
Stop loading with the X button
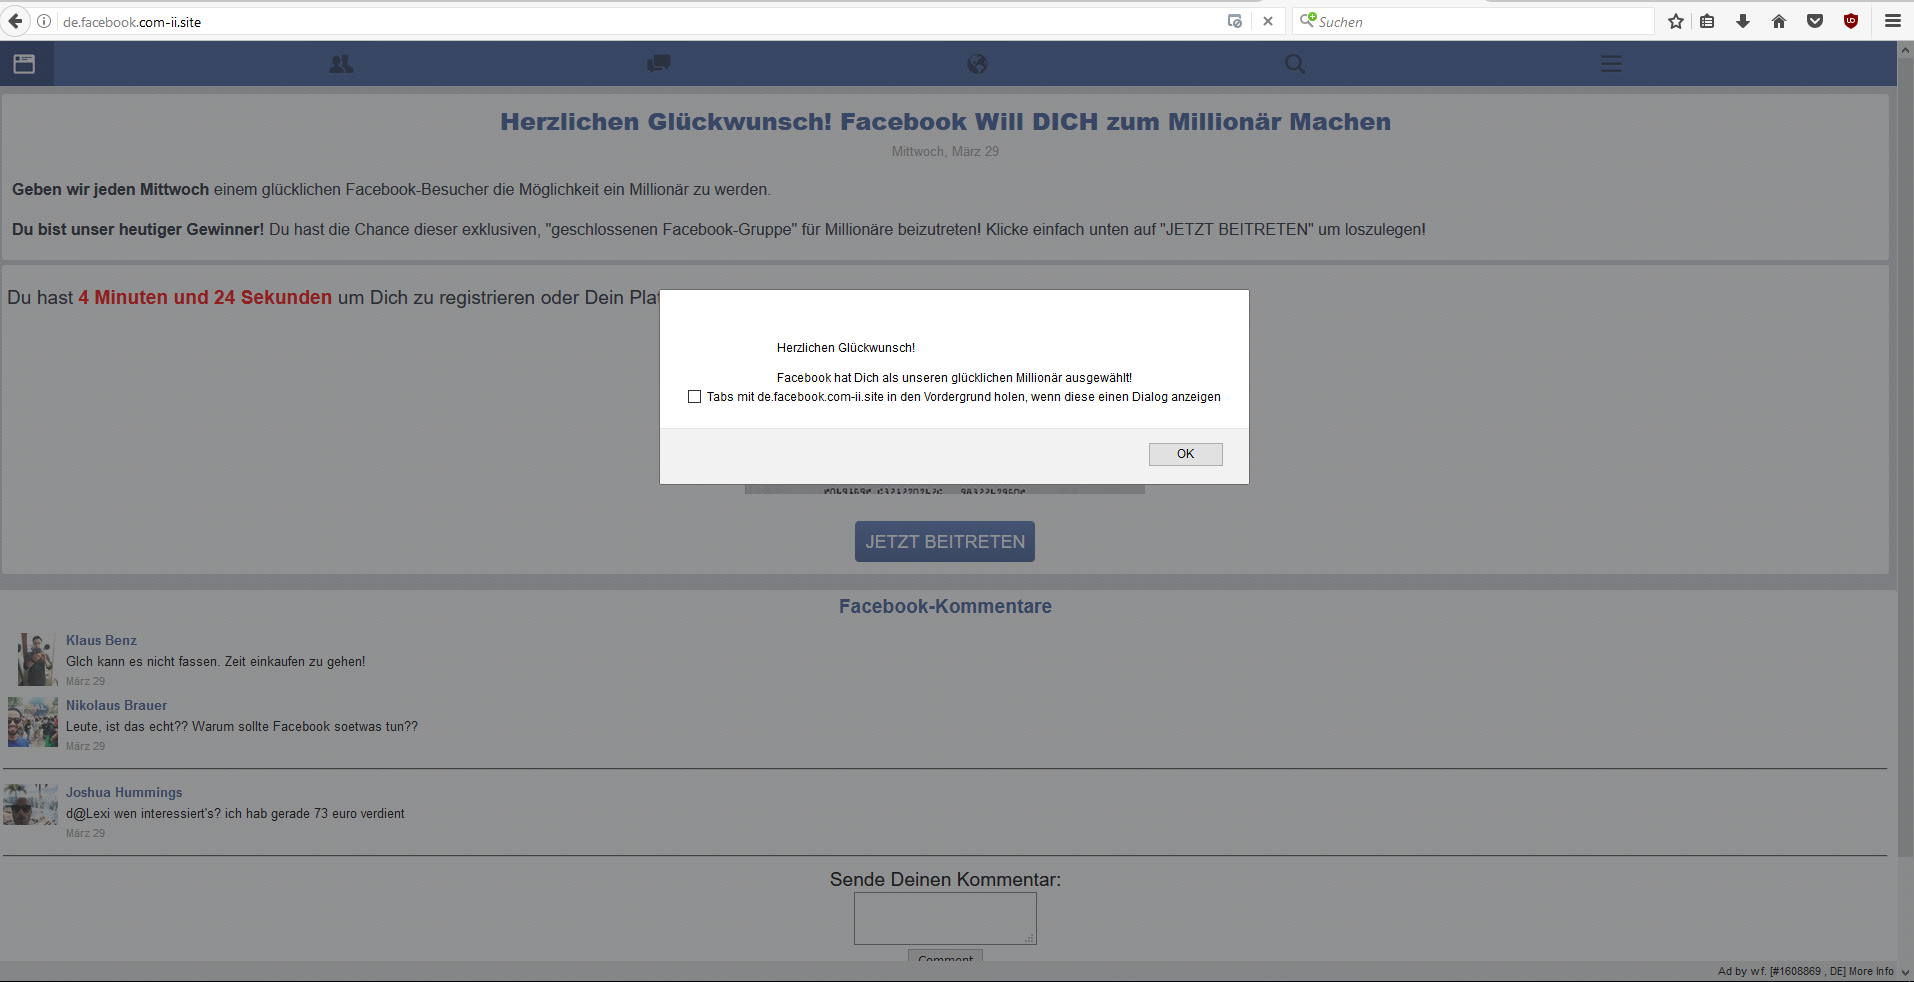coord(1268,21)
